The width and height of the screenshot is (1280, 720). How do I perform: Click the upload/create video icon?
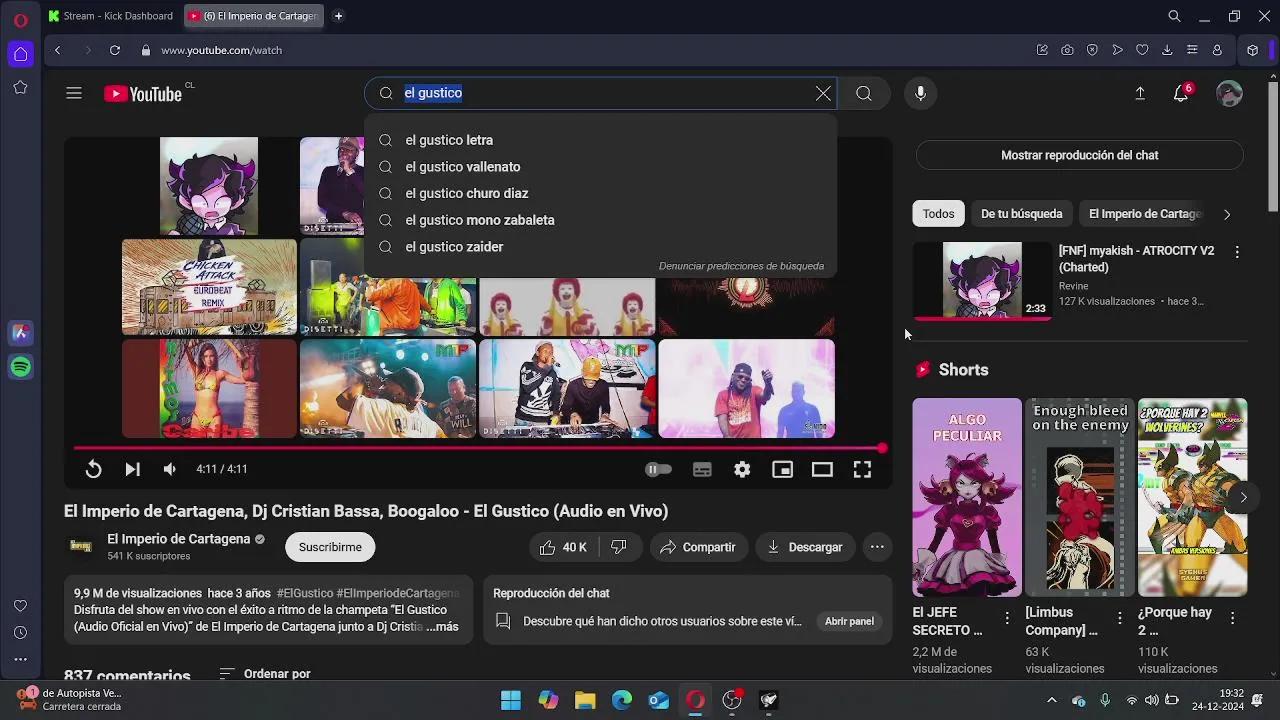point(1139,93)
